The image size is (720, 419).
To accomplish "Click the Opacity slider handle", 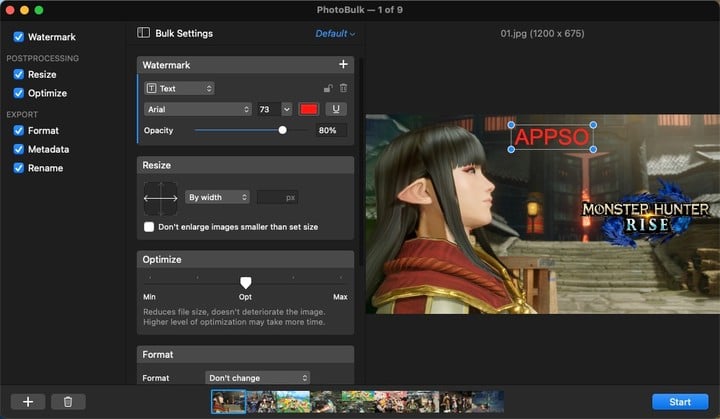I will tap(282, 130).
